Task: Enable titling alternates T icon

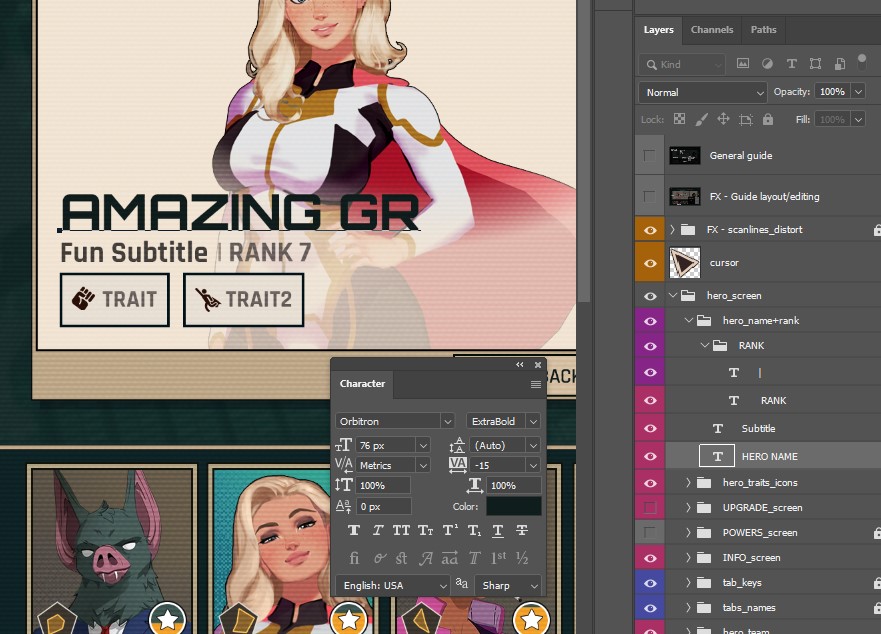Action: [x=474, y=558]
